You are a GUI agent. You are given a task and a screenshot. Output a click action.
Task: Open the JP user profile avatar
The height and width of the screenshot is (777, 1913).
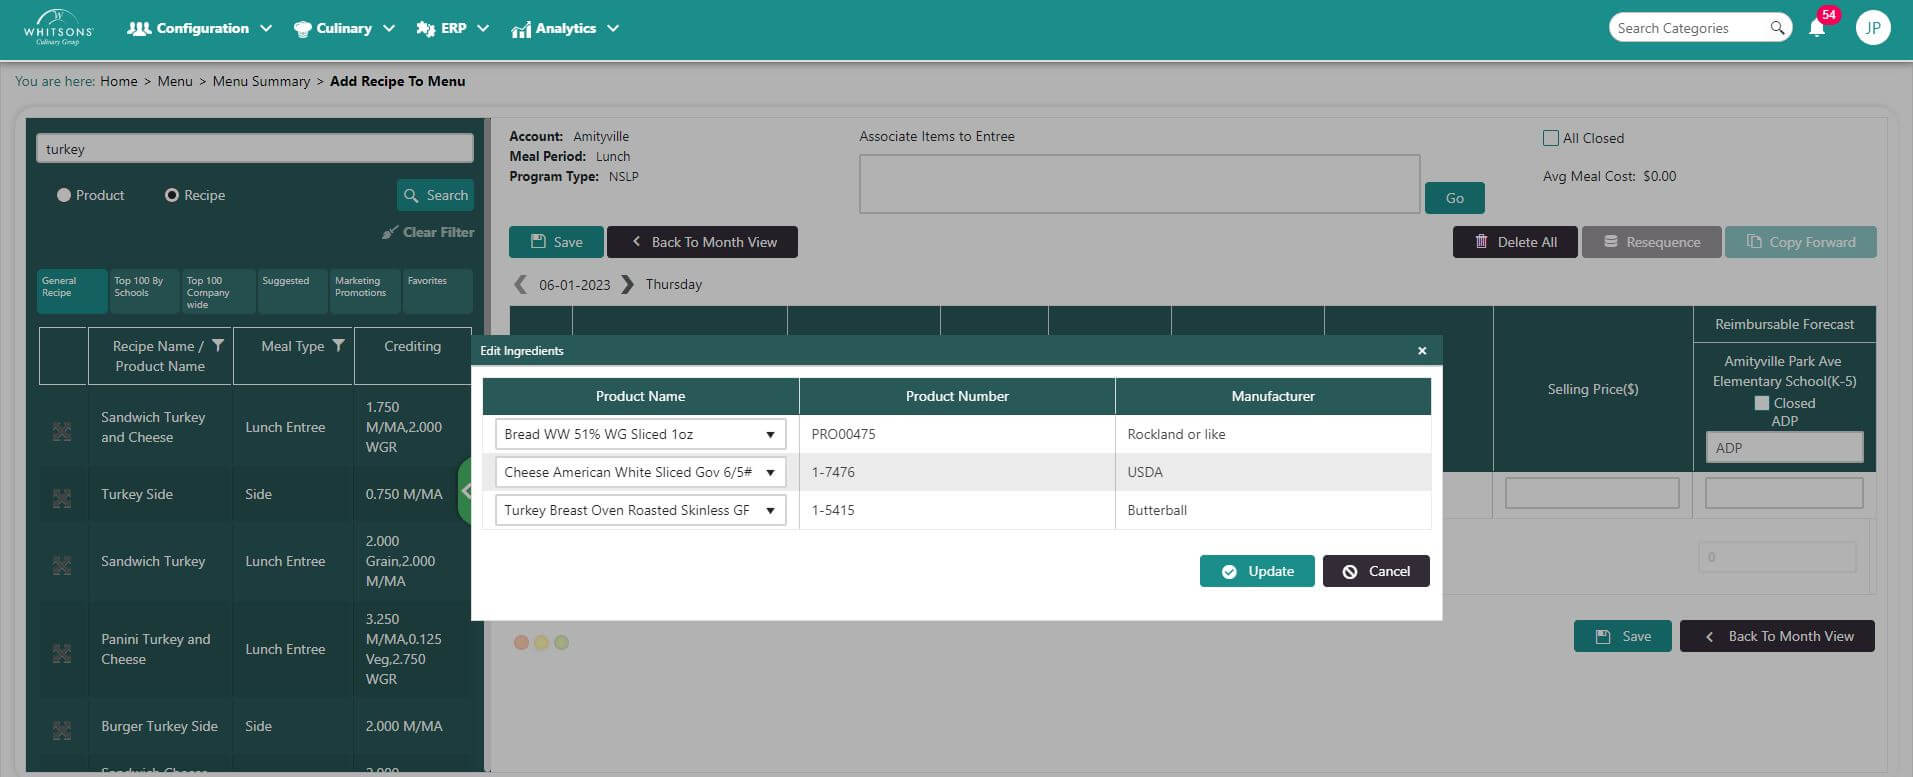click(1872, 28)
